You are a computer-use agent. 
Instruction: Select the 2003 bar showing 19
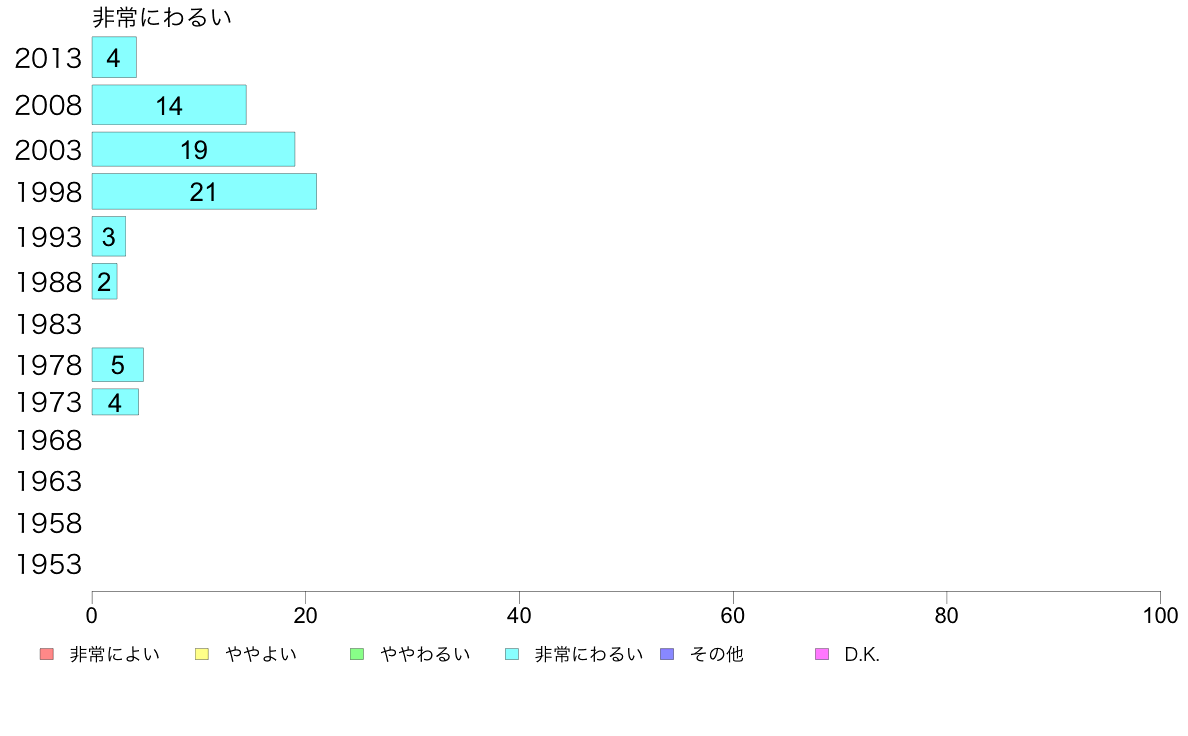click(193, 149)
